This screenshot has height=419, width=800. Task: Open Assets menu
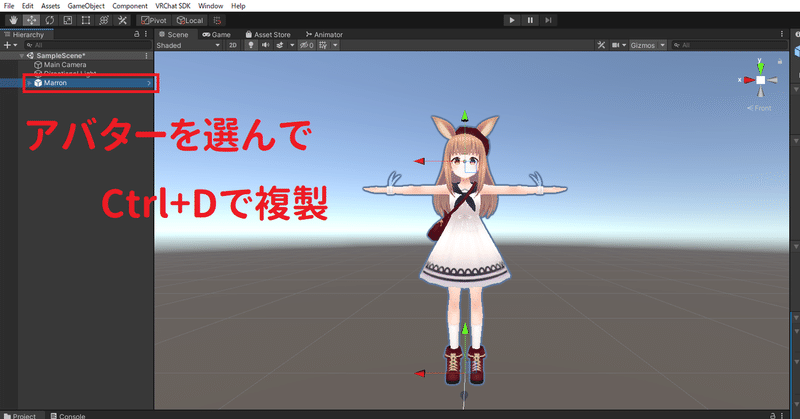tap(50, 6)
